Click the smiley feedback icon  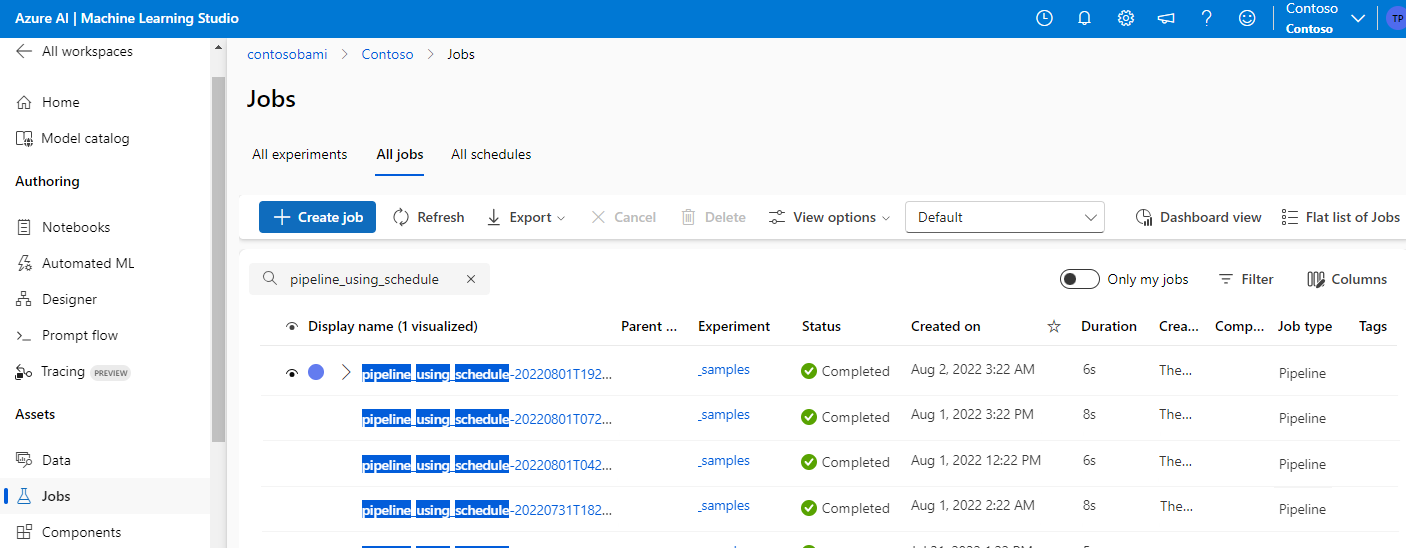point(1246,18)
